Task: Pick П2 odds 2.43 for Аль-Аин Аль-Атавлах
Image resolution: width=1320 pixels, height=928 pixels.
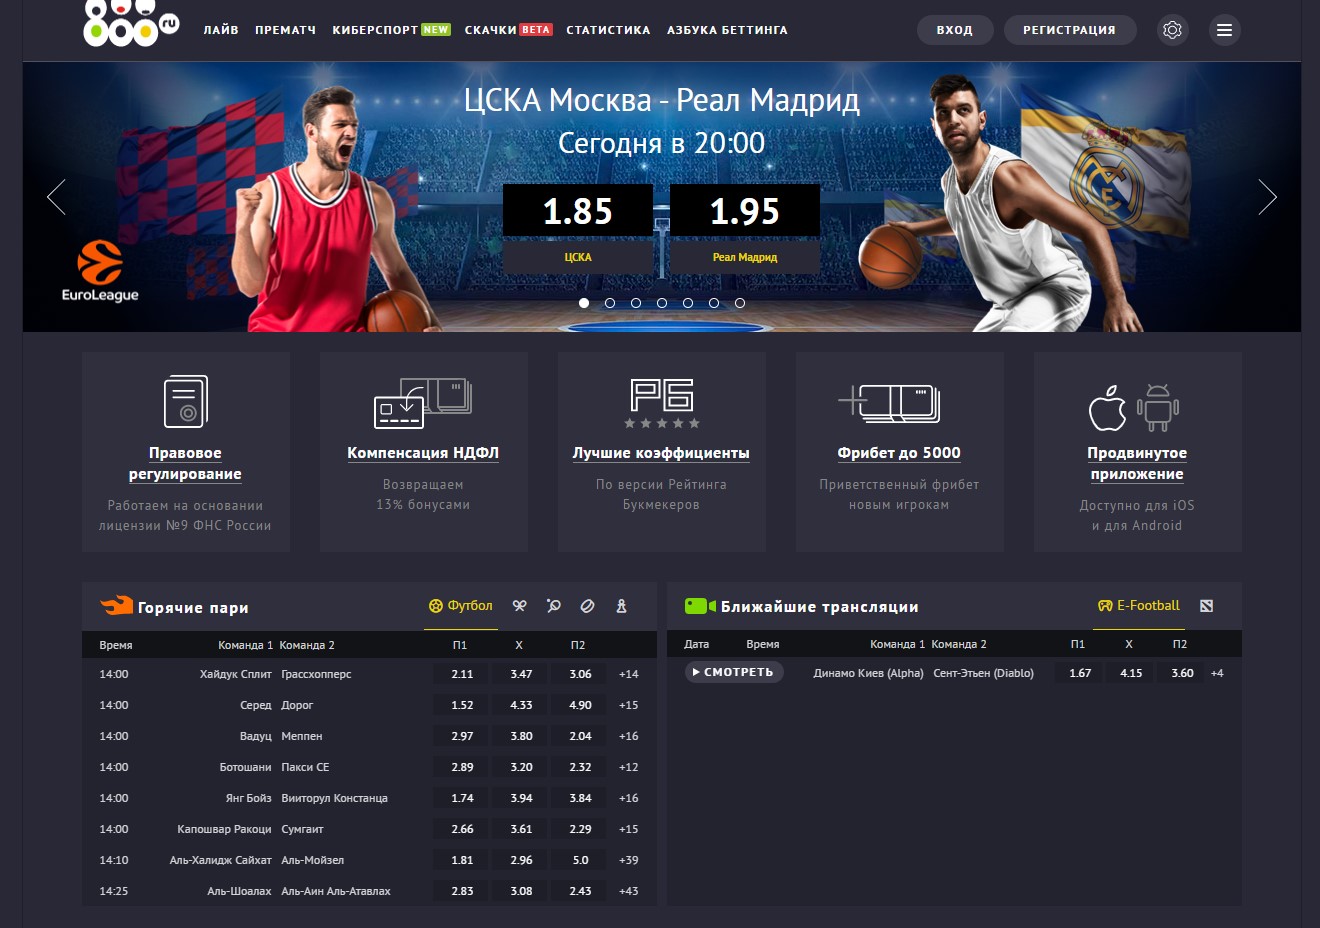Action: click(x=580, y=891)
